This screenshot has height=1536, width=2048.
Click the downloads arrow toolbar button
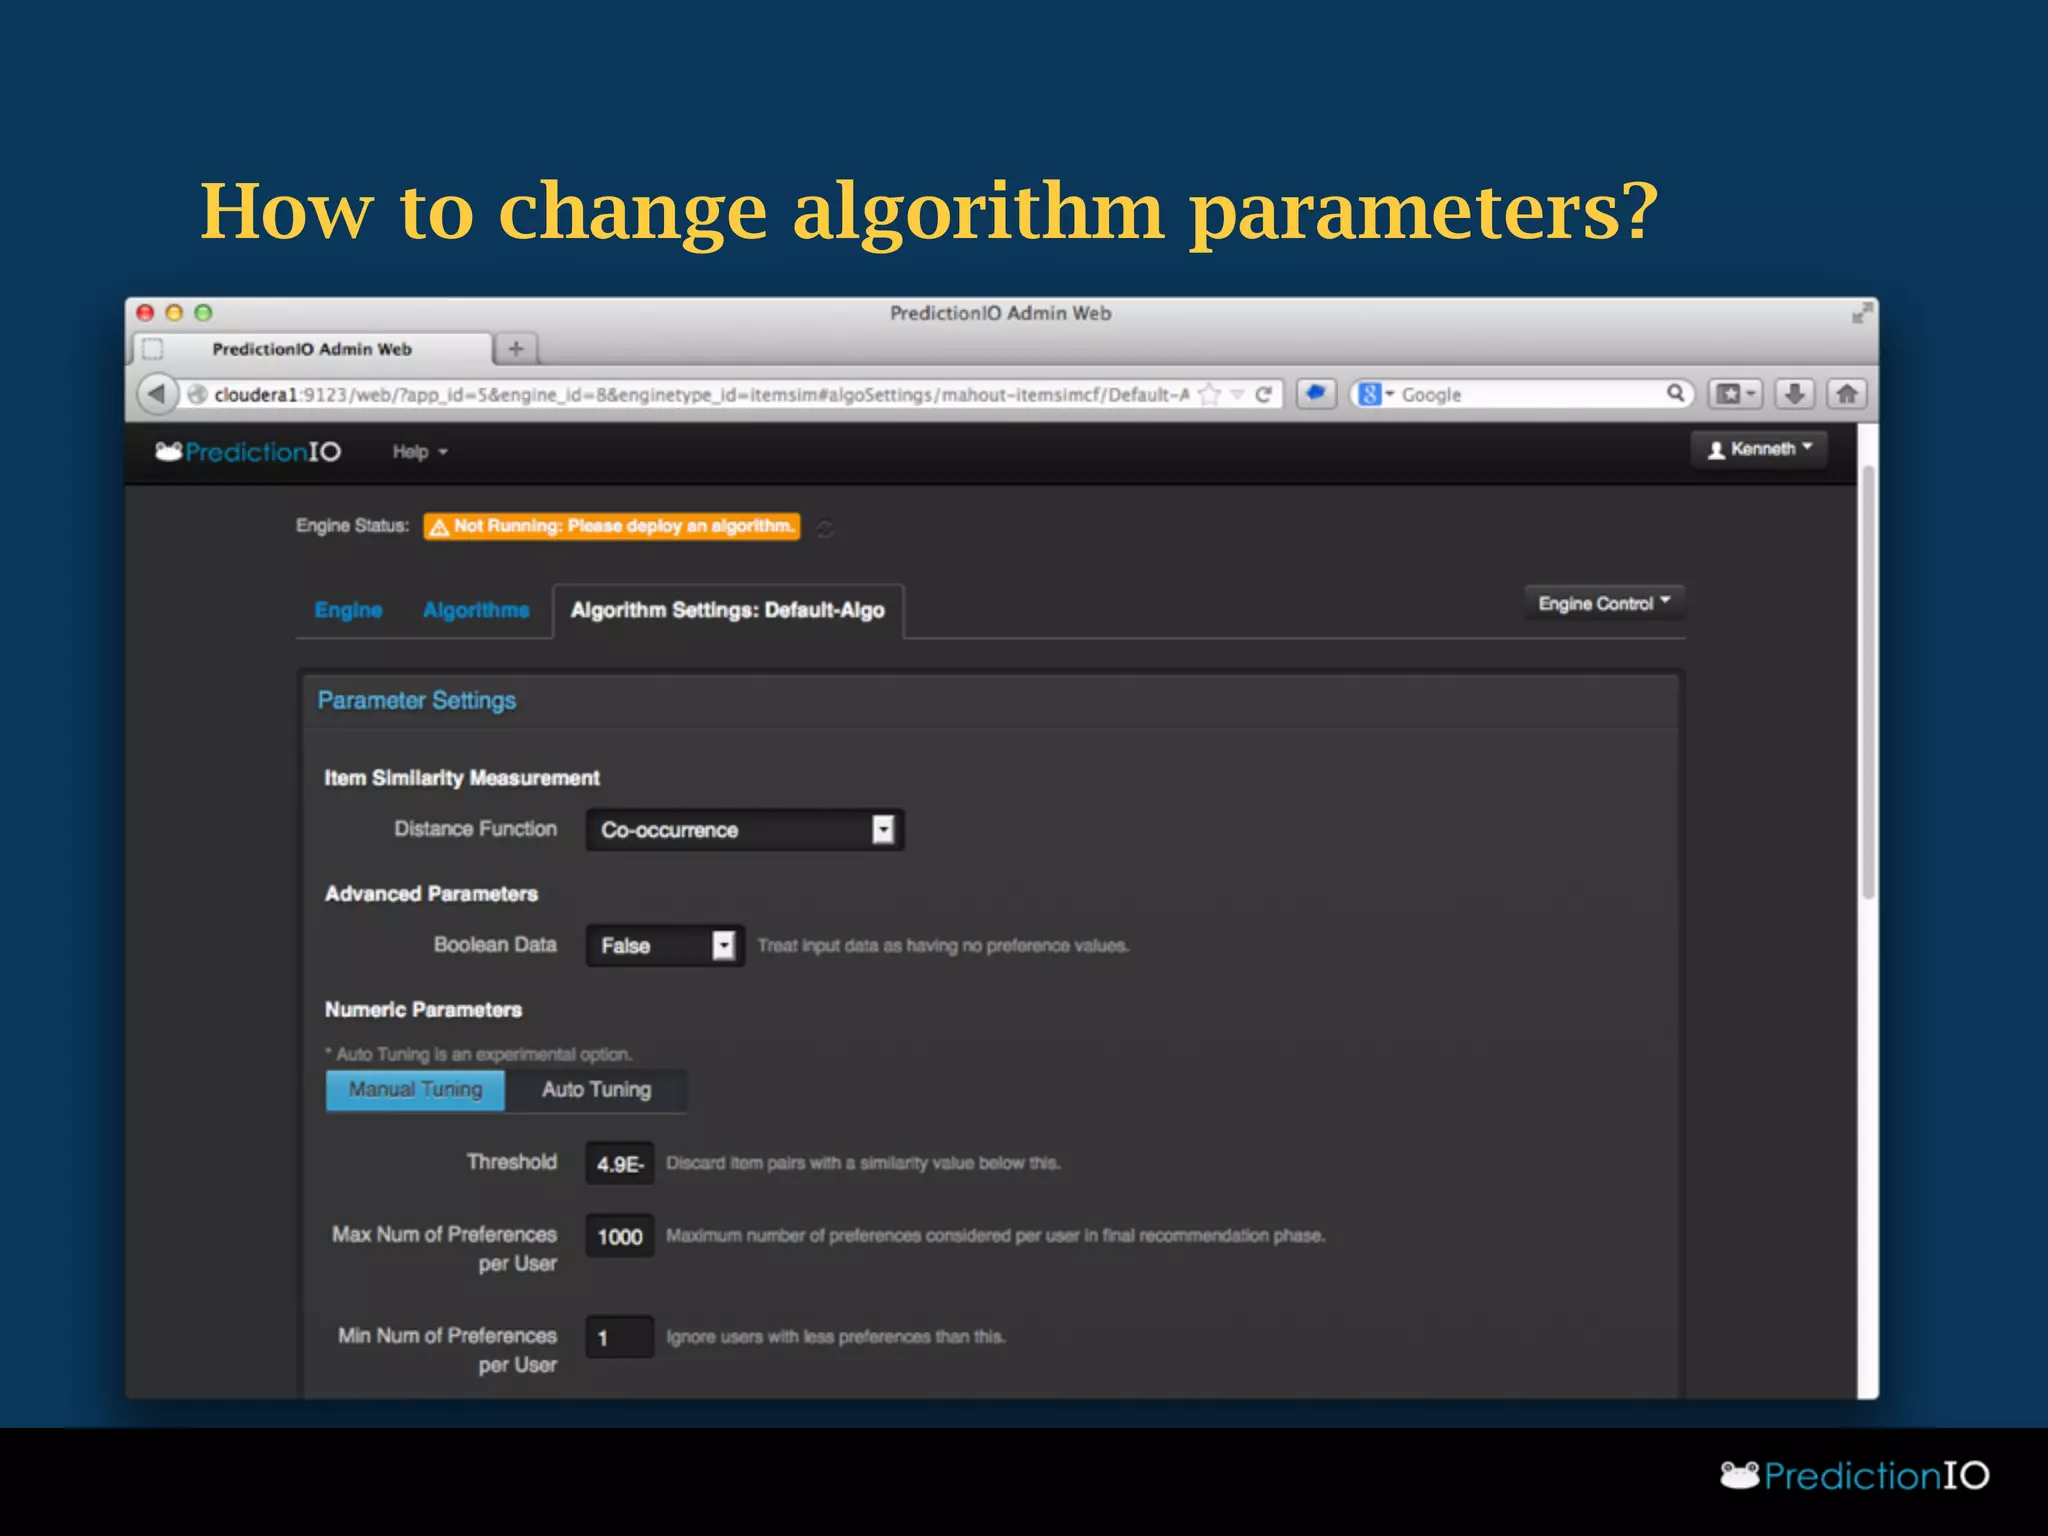click(x=1795, y=393)
